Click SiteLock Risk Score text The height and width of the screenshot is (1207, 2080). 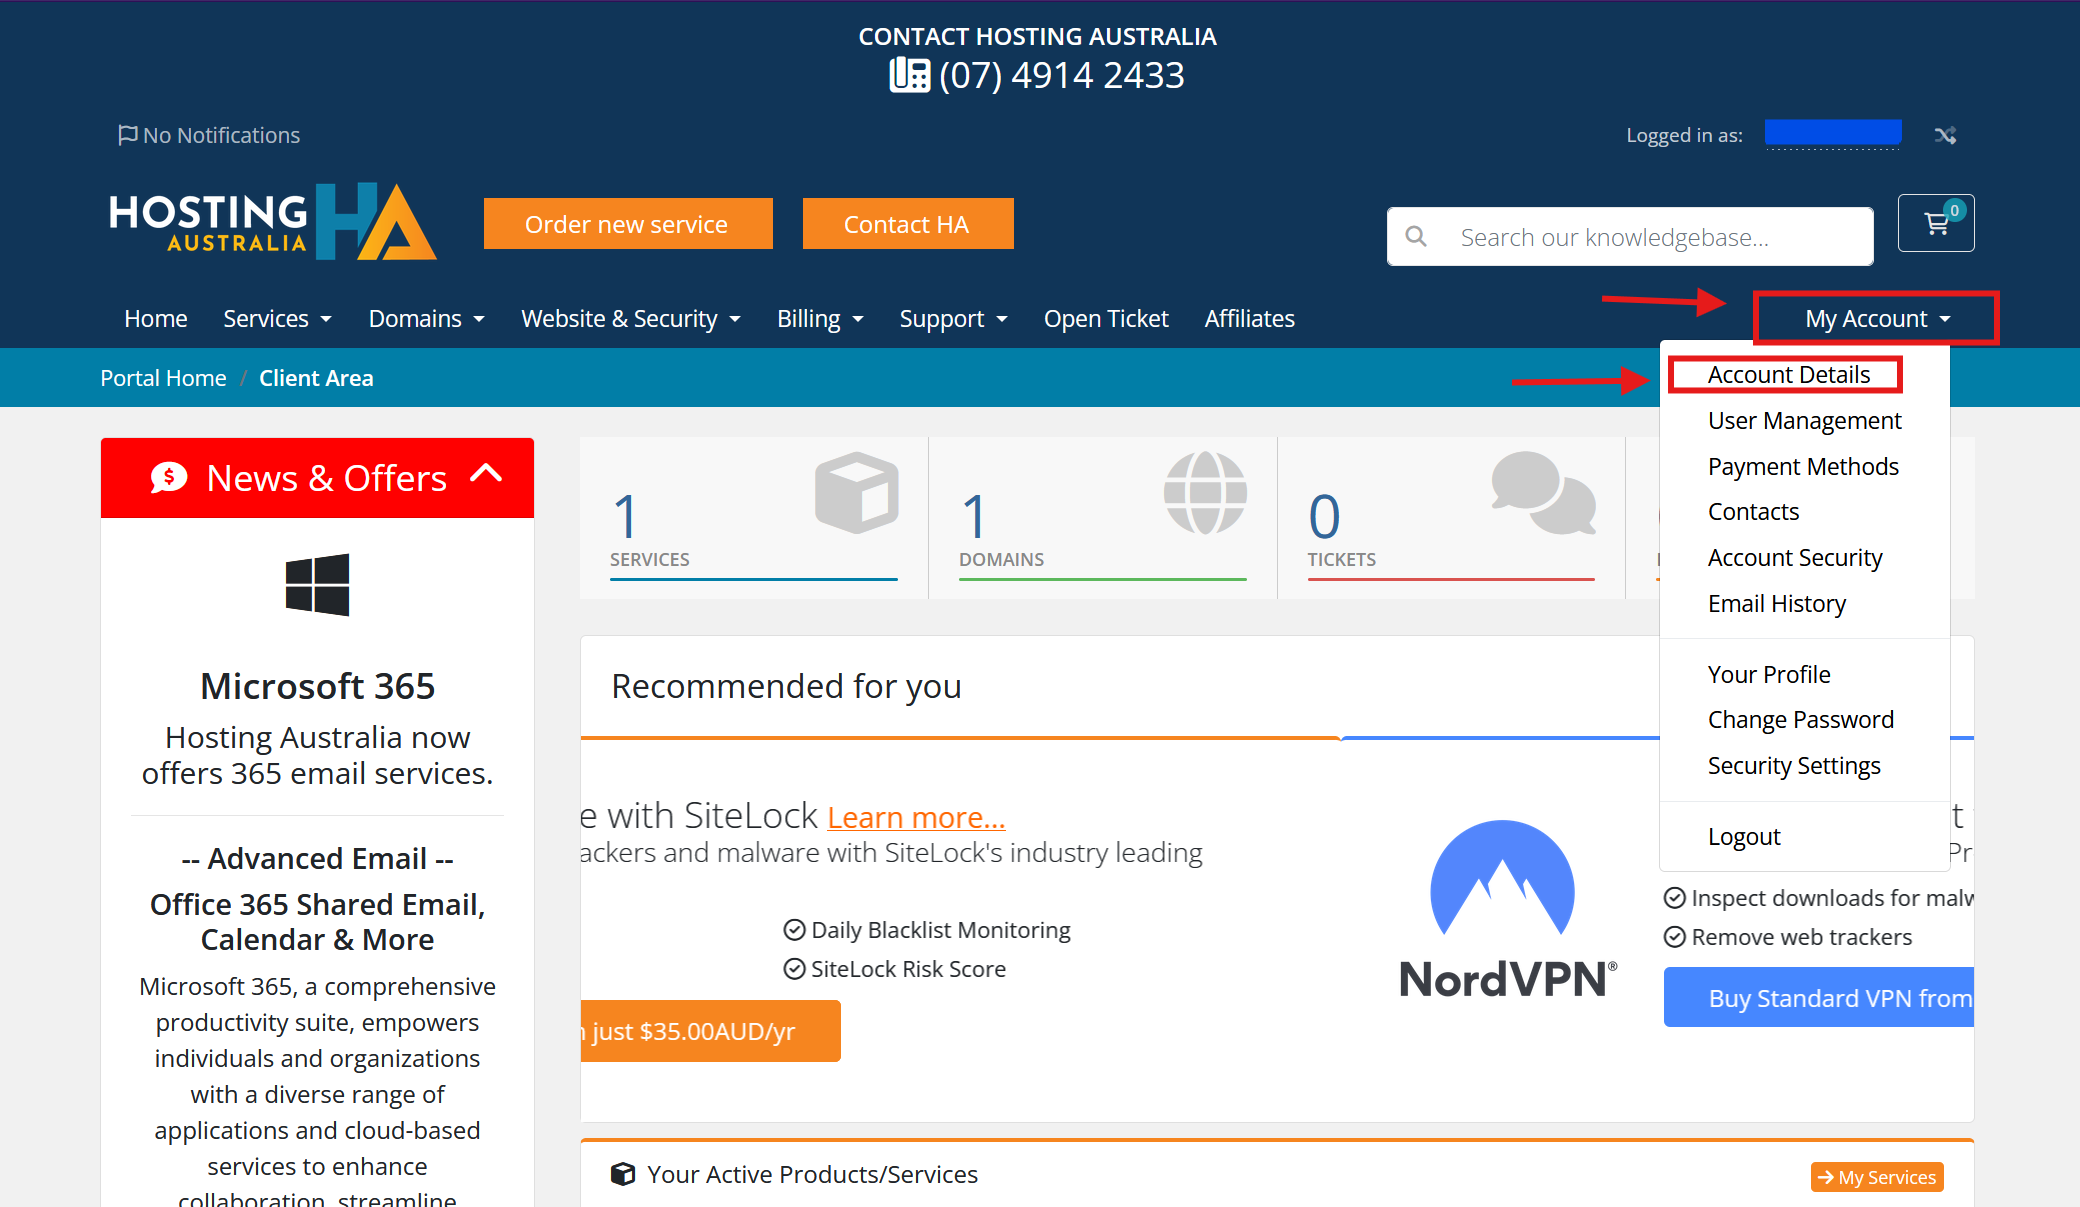click(908, 969)
